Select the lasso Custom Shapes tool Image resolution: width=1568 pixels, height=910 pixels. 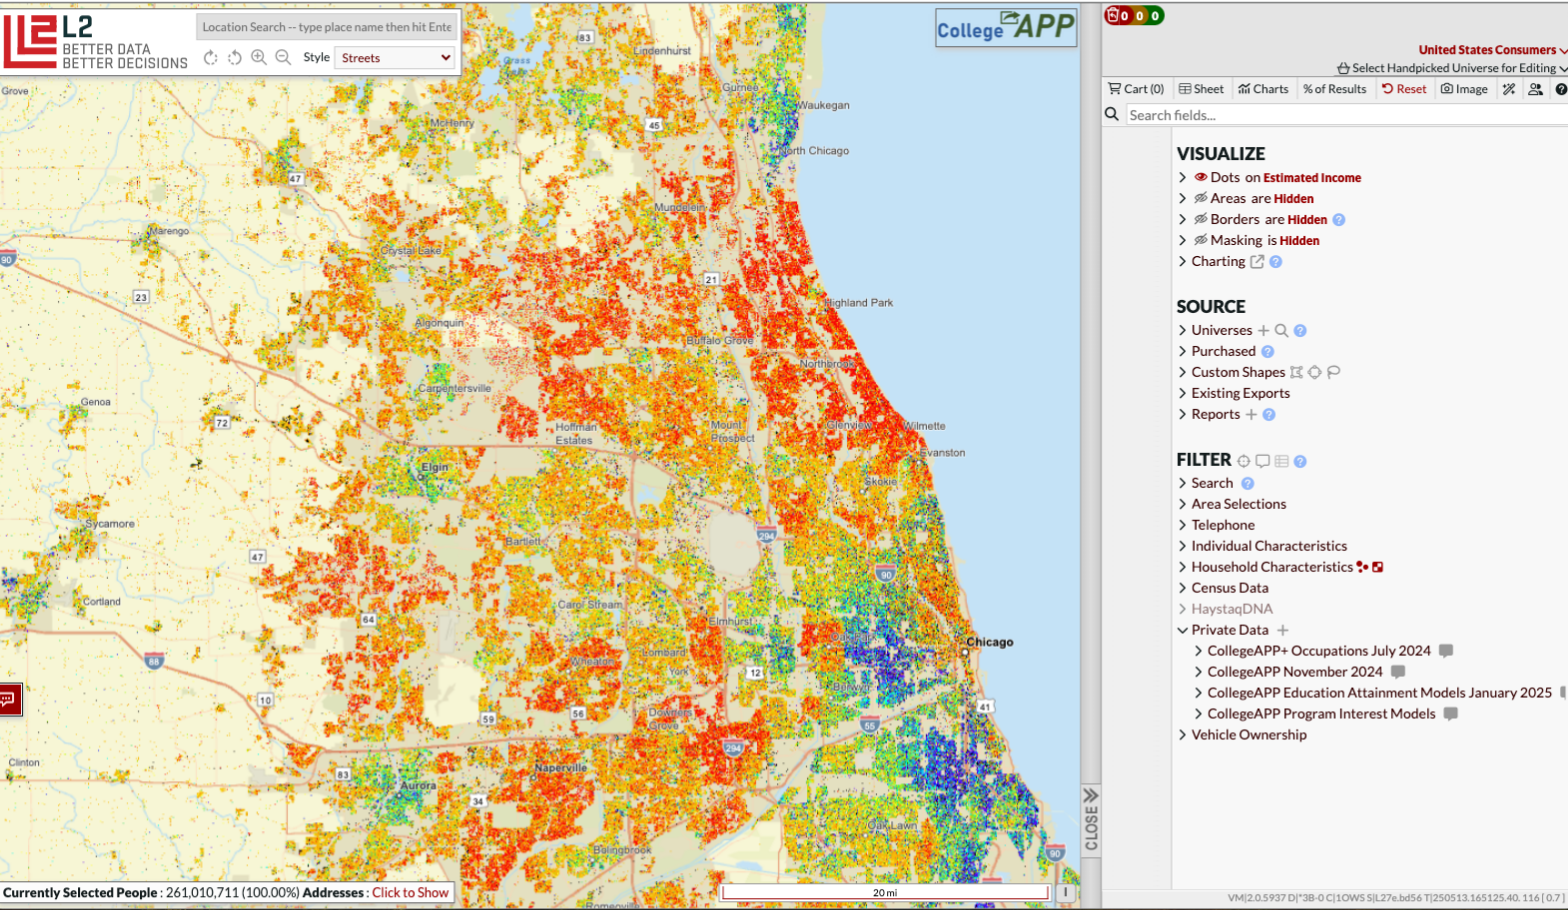[1333, 372]
